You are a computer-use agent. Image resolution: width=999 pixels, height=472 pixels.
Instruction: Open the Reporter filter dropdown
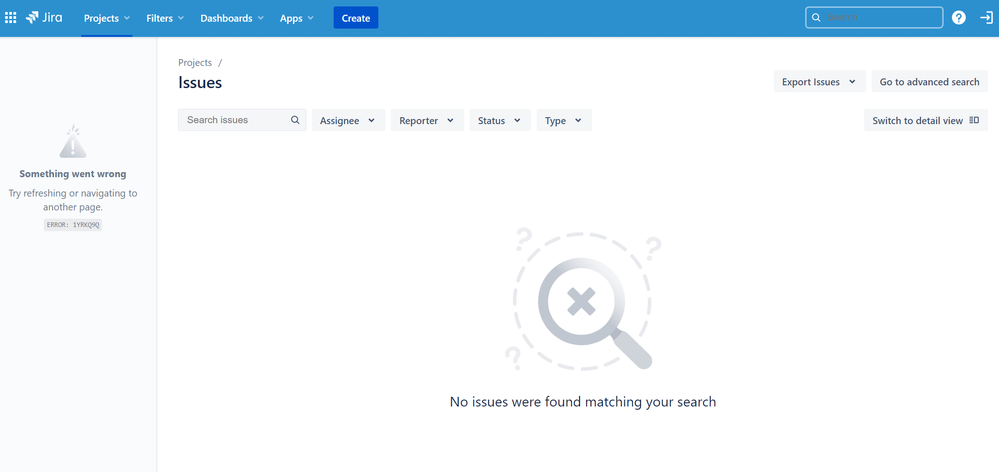(x=426, y=120)
